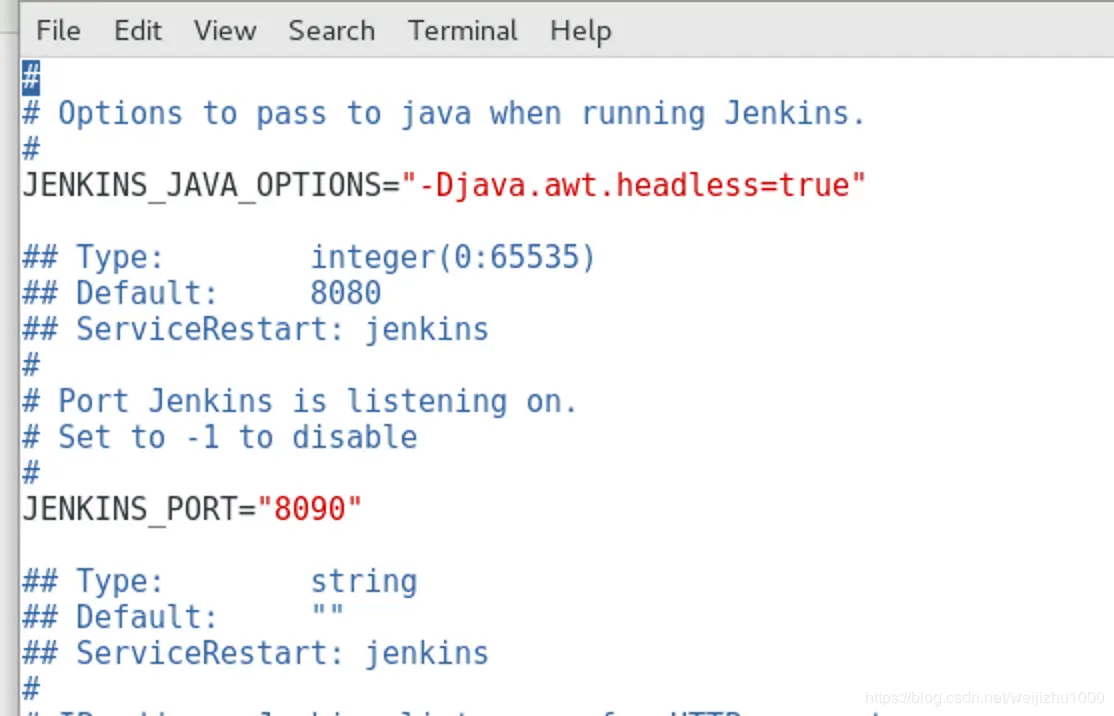Click first '## ServiceRestart: jenkins' line

[x=256, y=330]
